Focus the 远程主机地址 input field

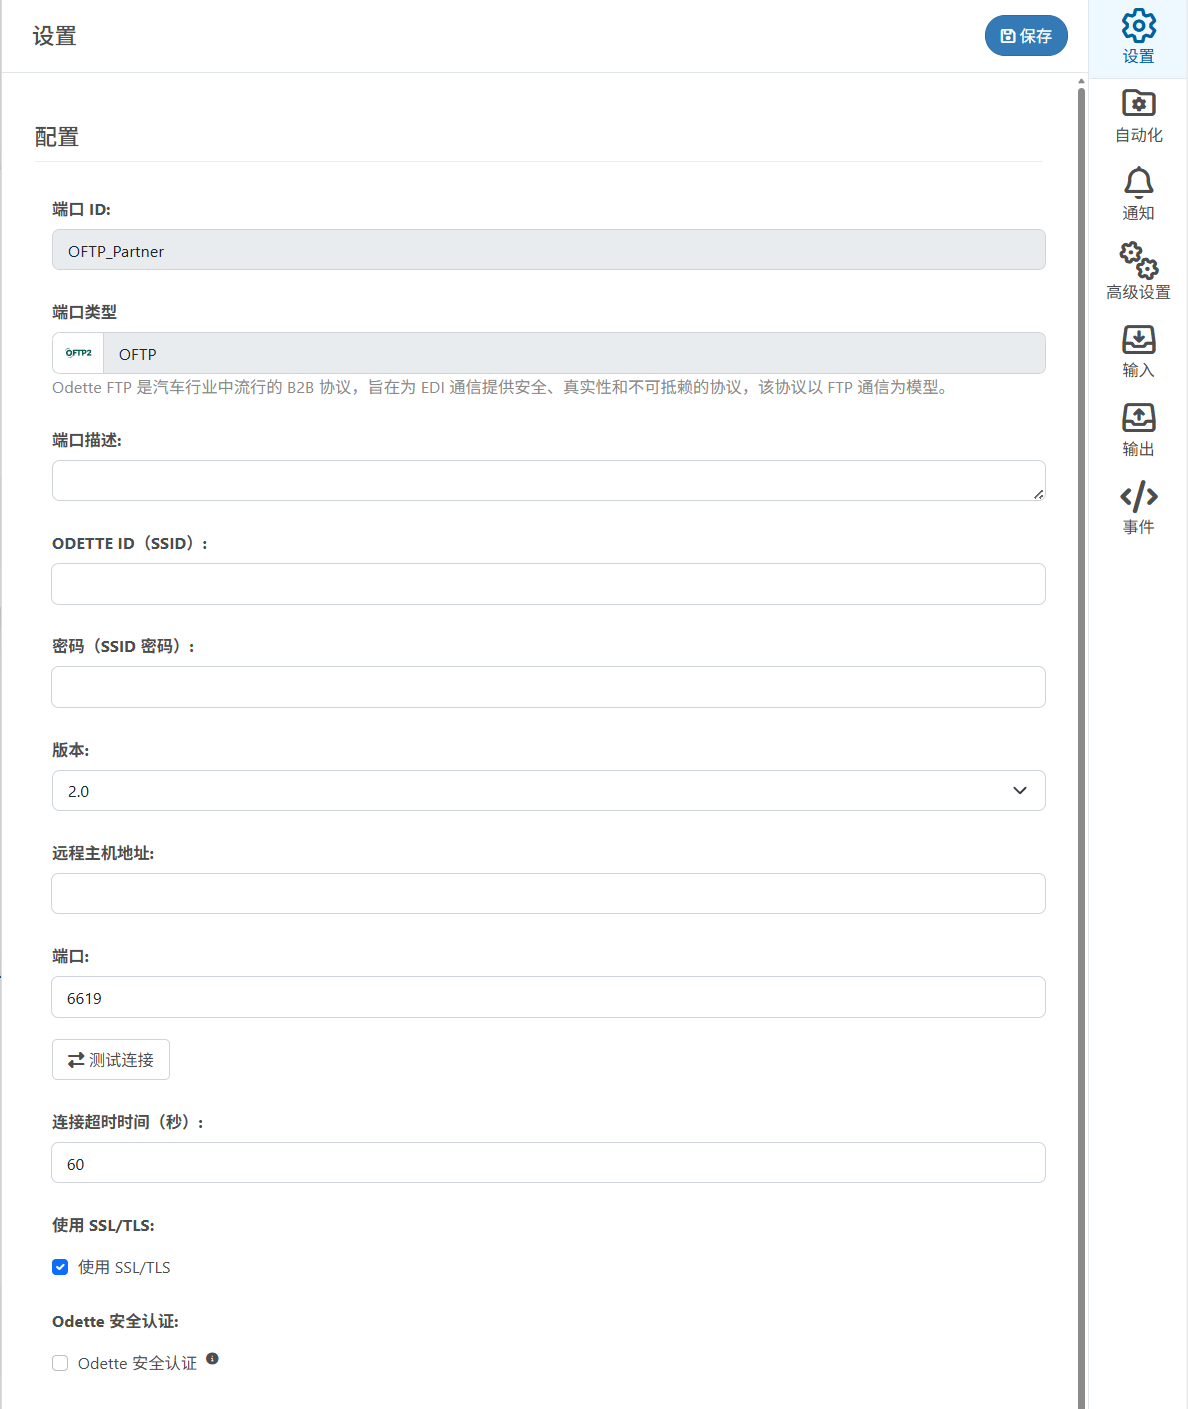[548, 893]
